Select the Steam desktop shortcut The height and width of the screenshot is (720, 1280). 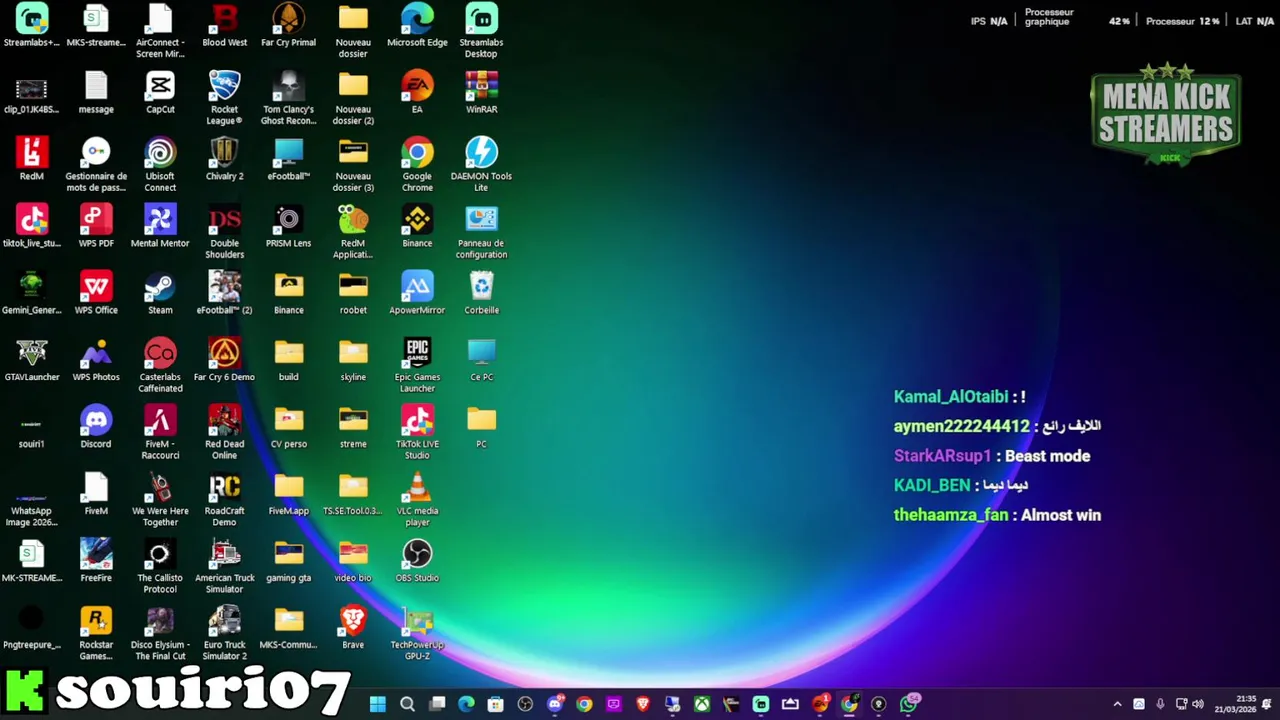point(160,294)
